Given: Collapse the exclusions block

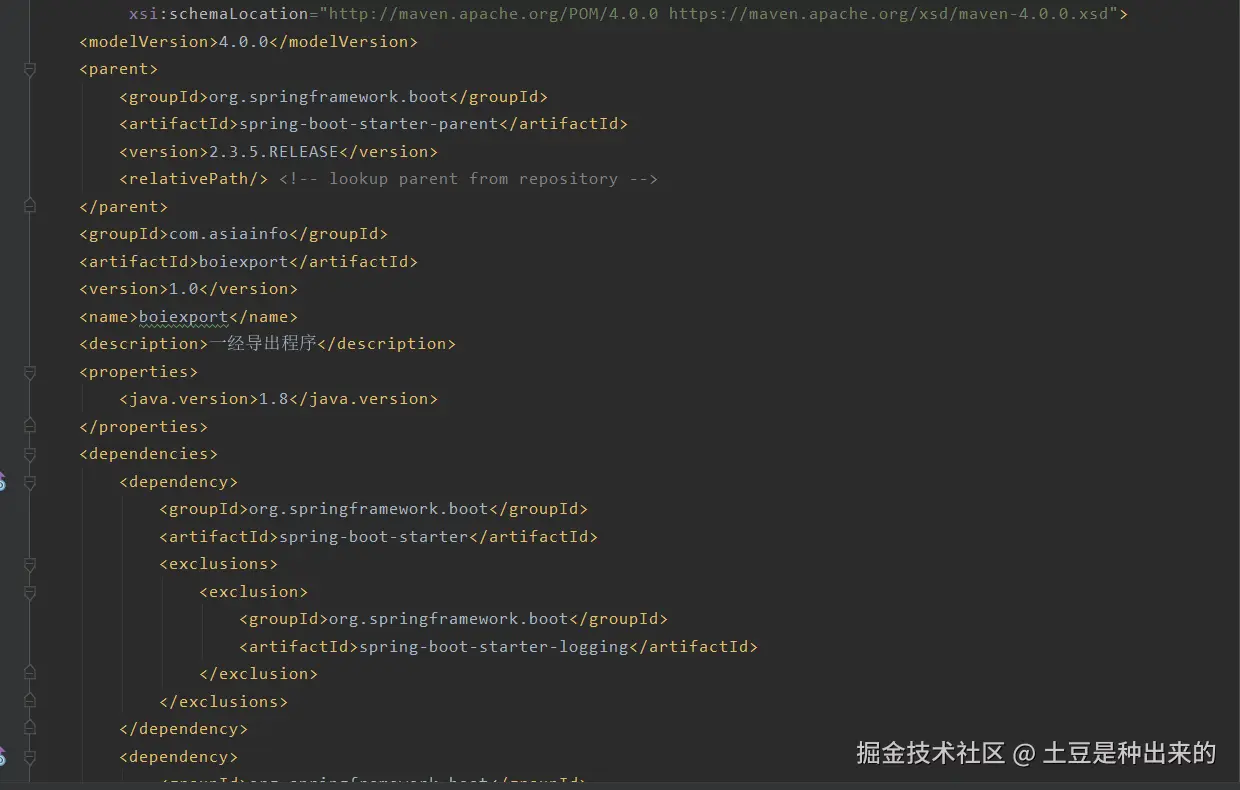Looking at the screenshot, I should 29,565.
